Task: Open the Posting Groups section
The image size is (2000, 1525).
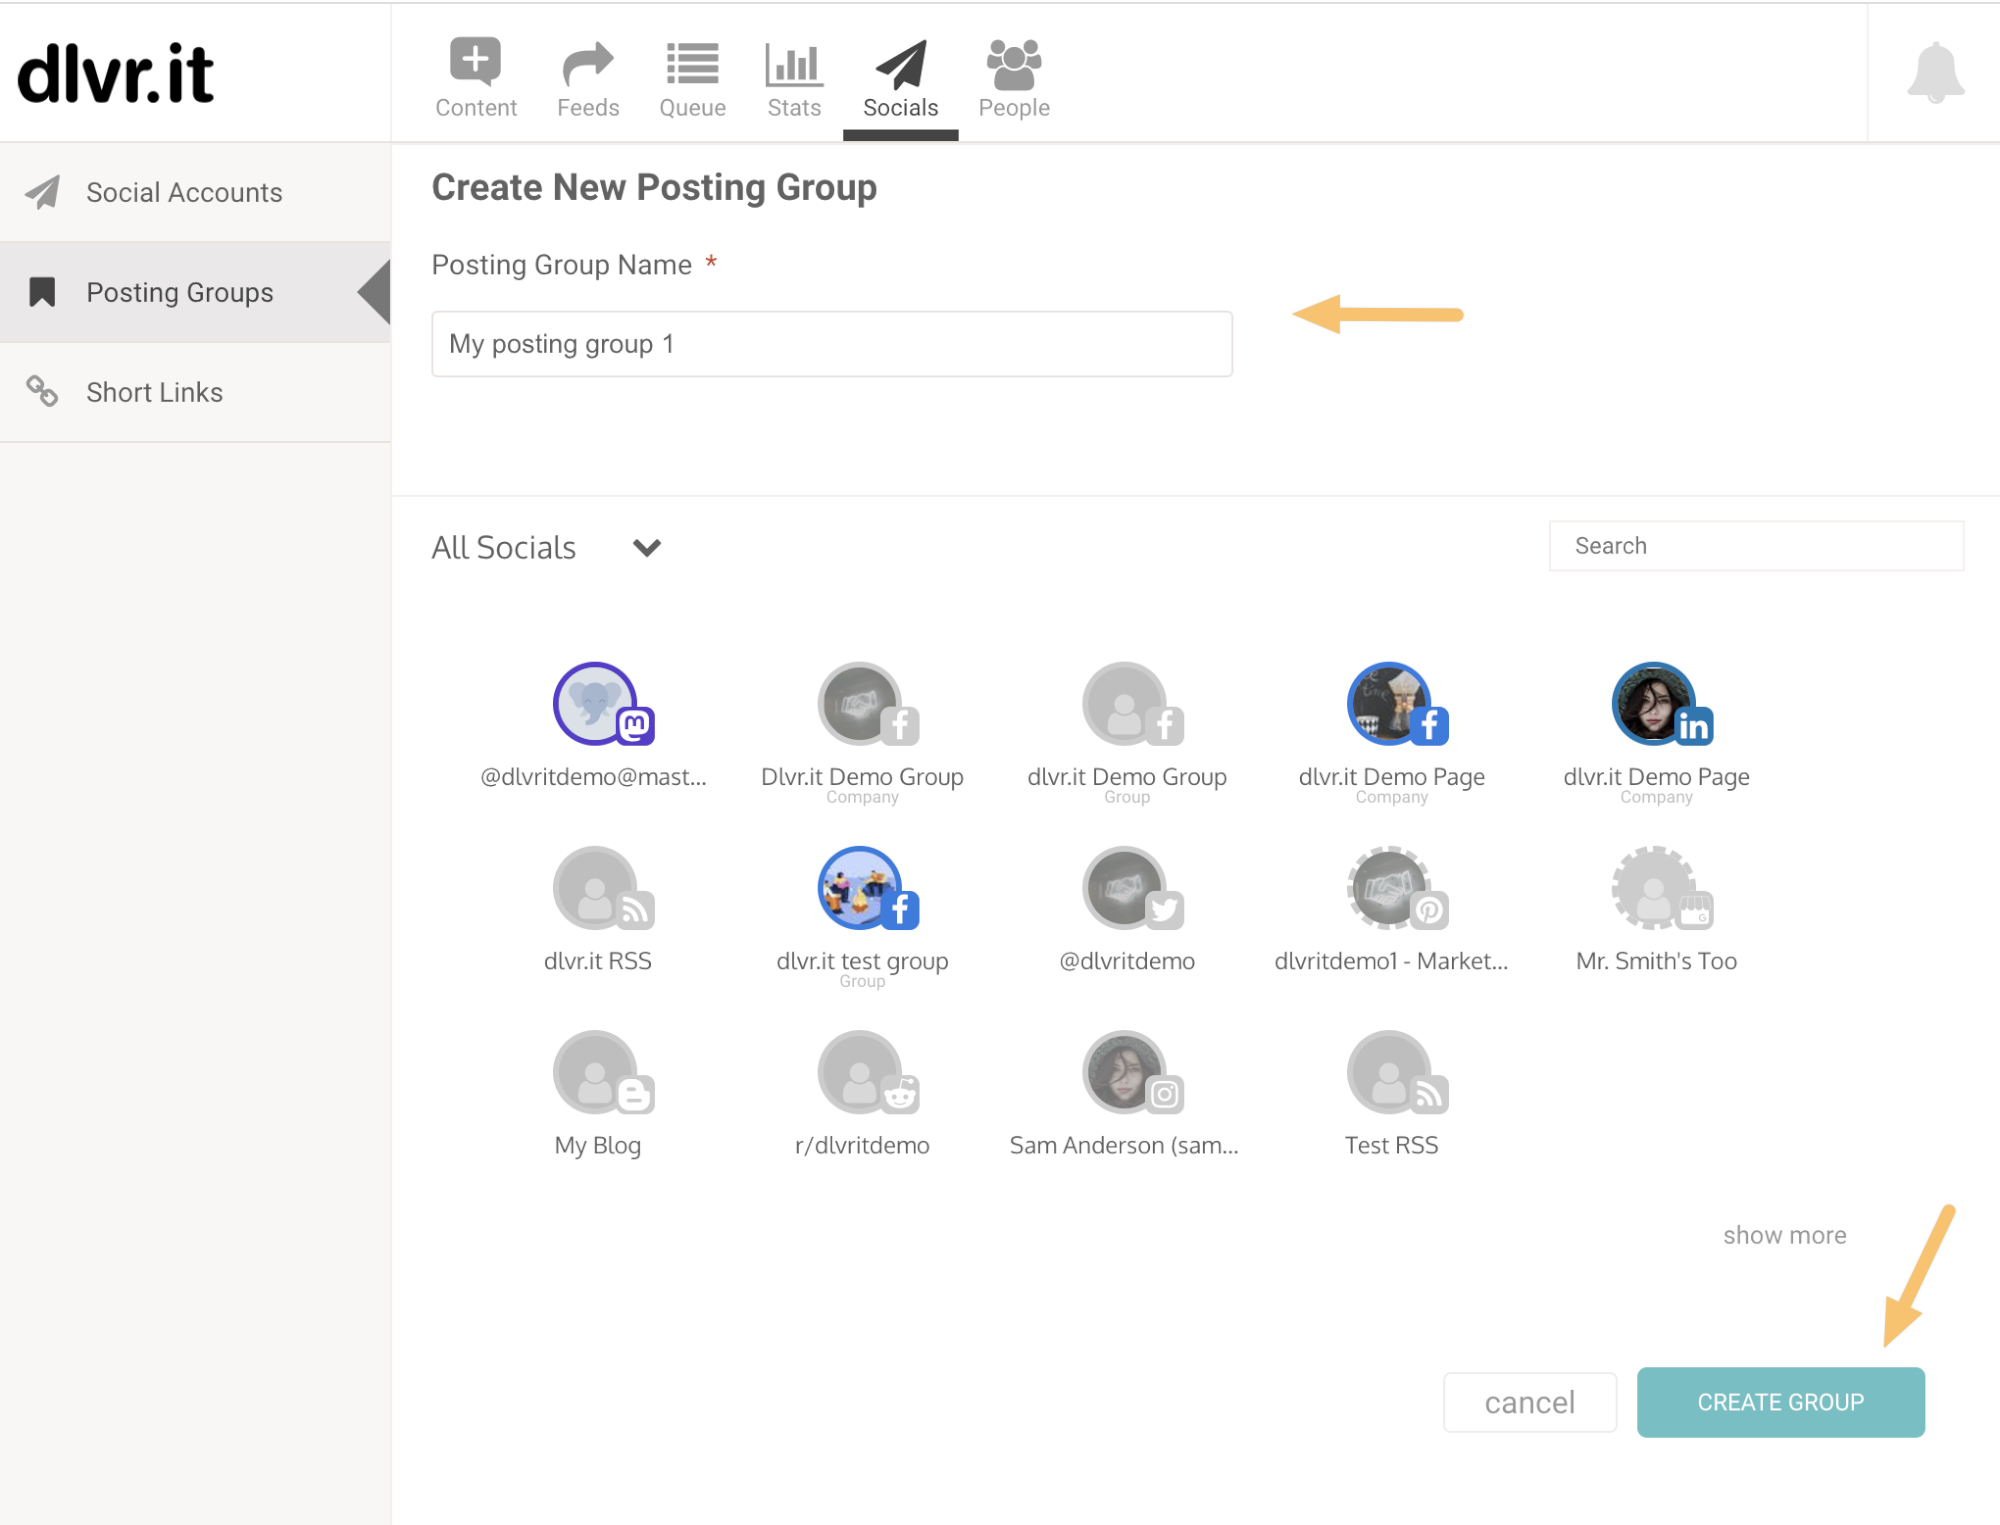Action: tap(180, 291)
